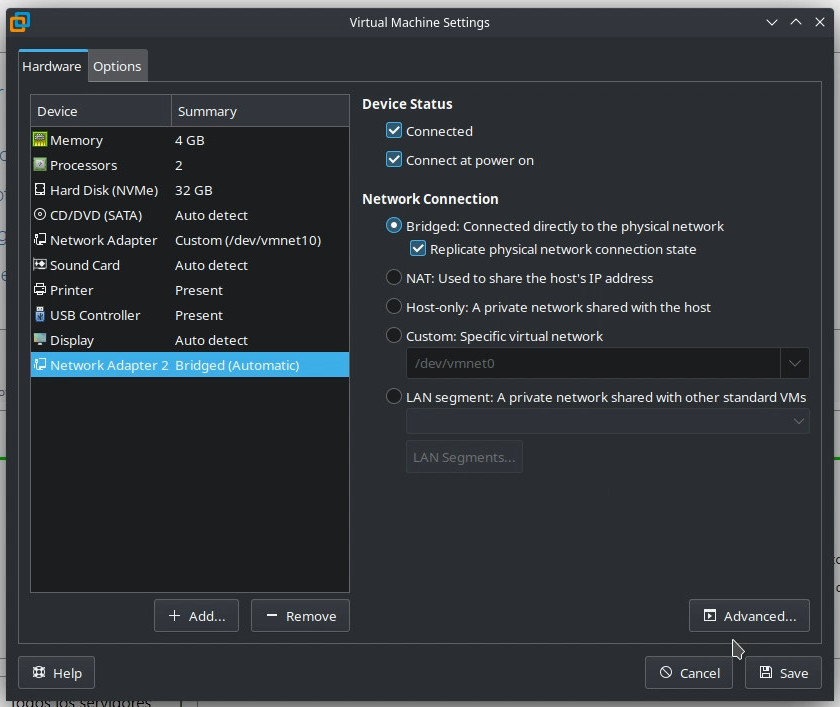
Task: Select the CD/DVD (SATA) disc icon
Action: click(x=40, y=215)
